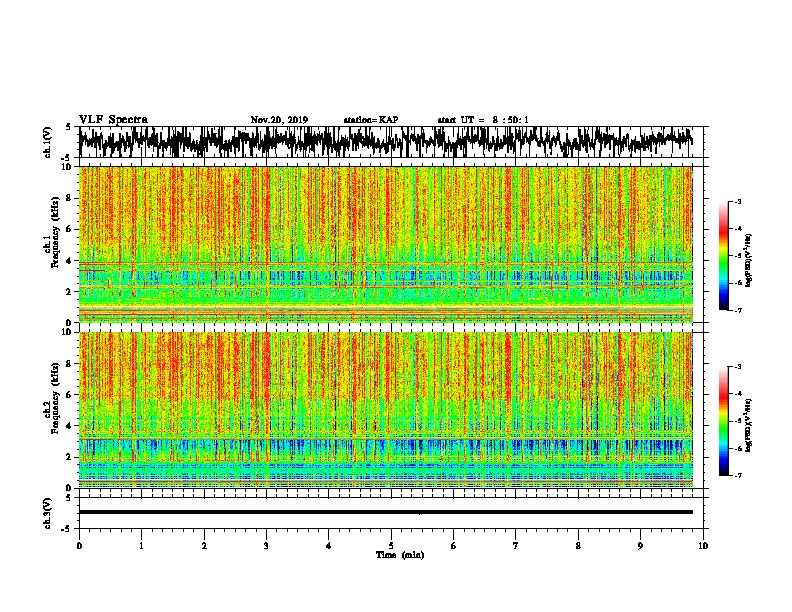Click the ch.2 spectrogram plot area
This screenshot has width=792, height=612.
(385, 410)
